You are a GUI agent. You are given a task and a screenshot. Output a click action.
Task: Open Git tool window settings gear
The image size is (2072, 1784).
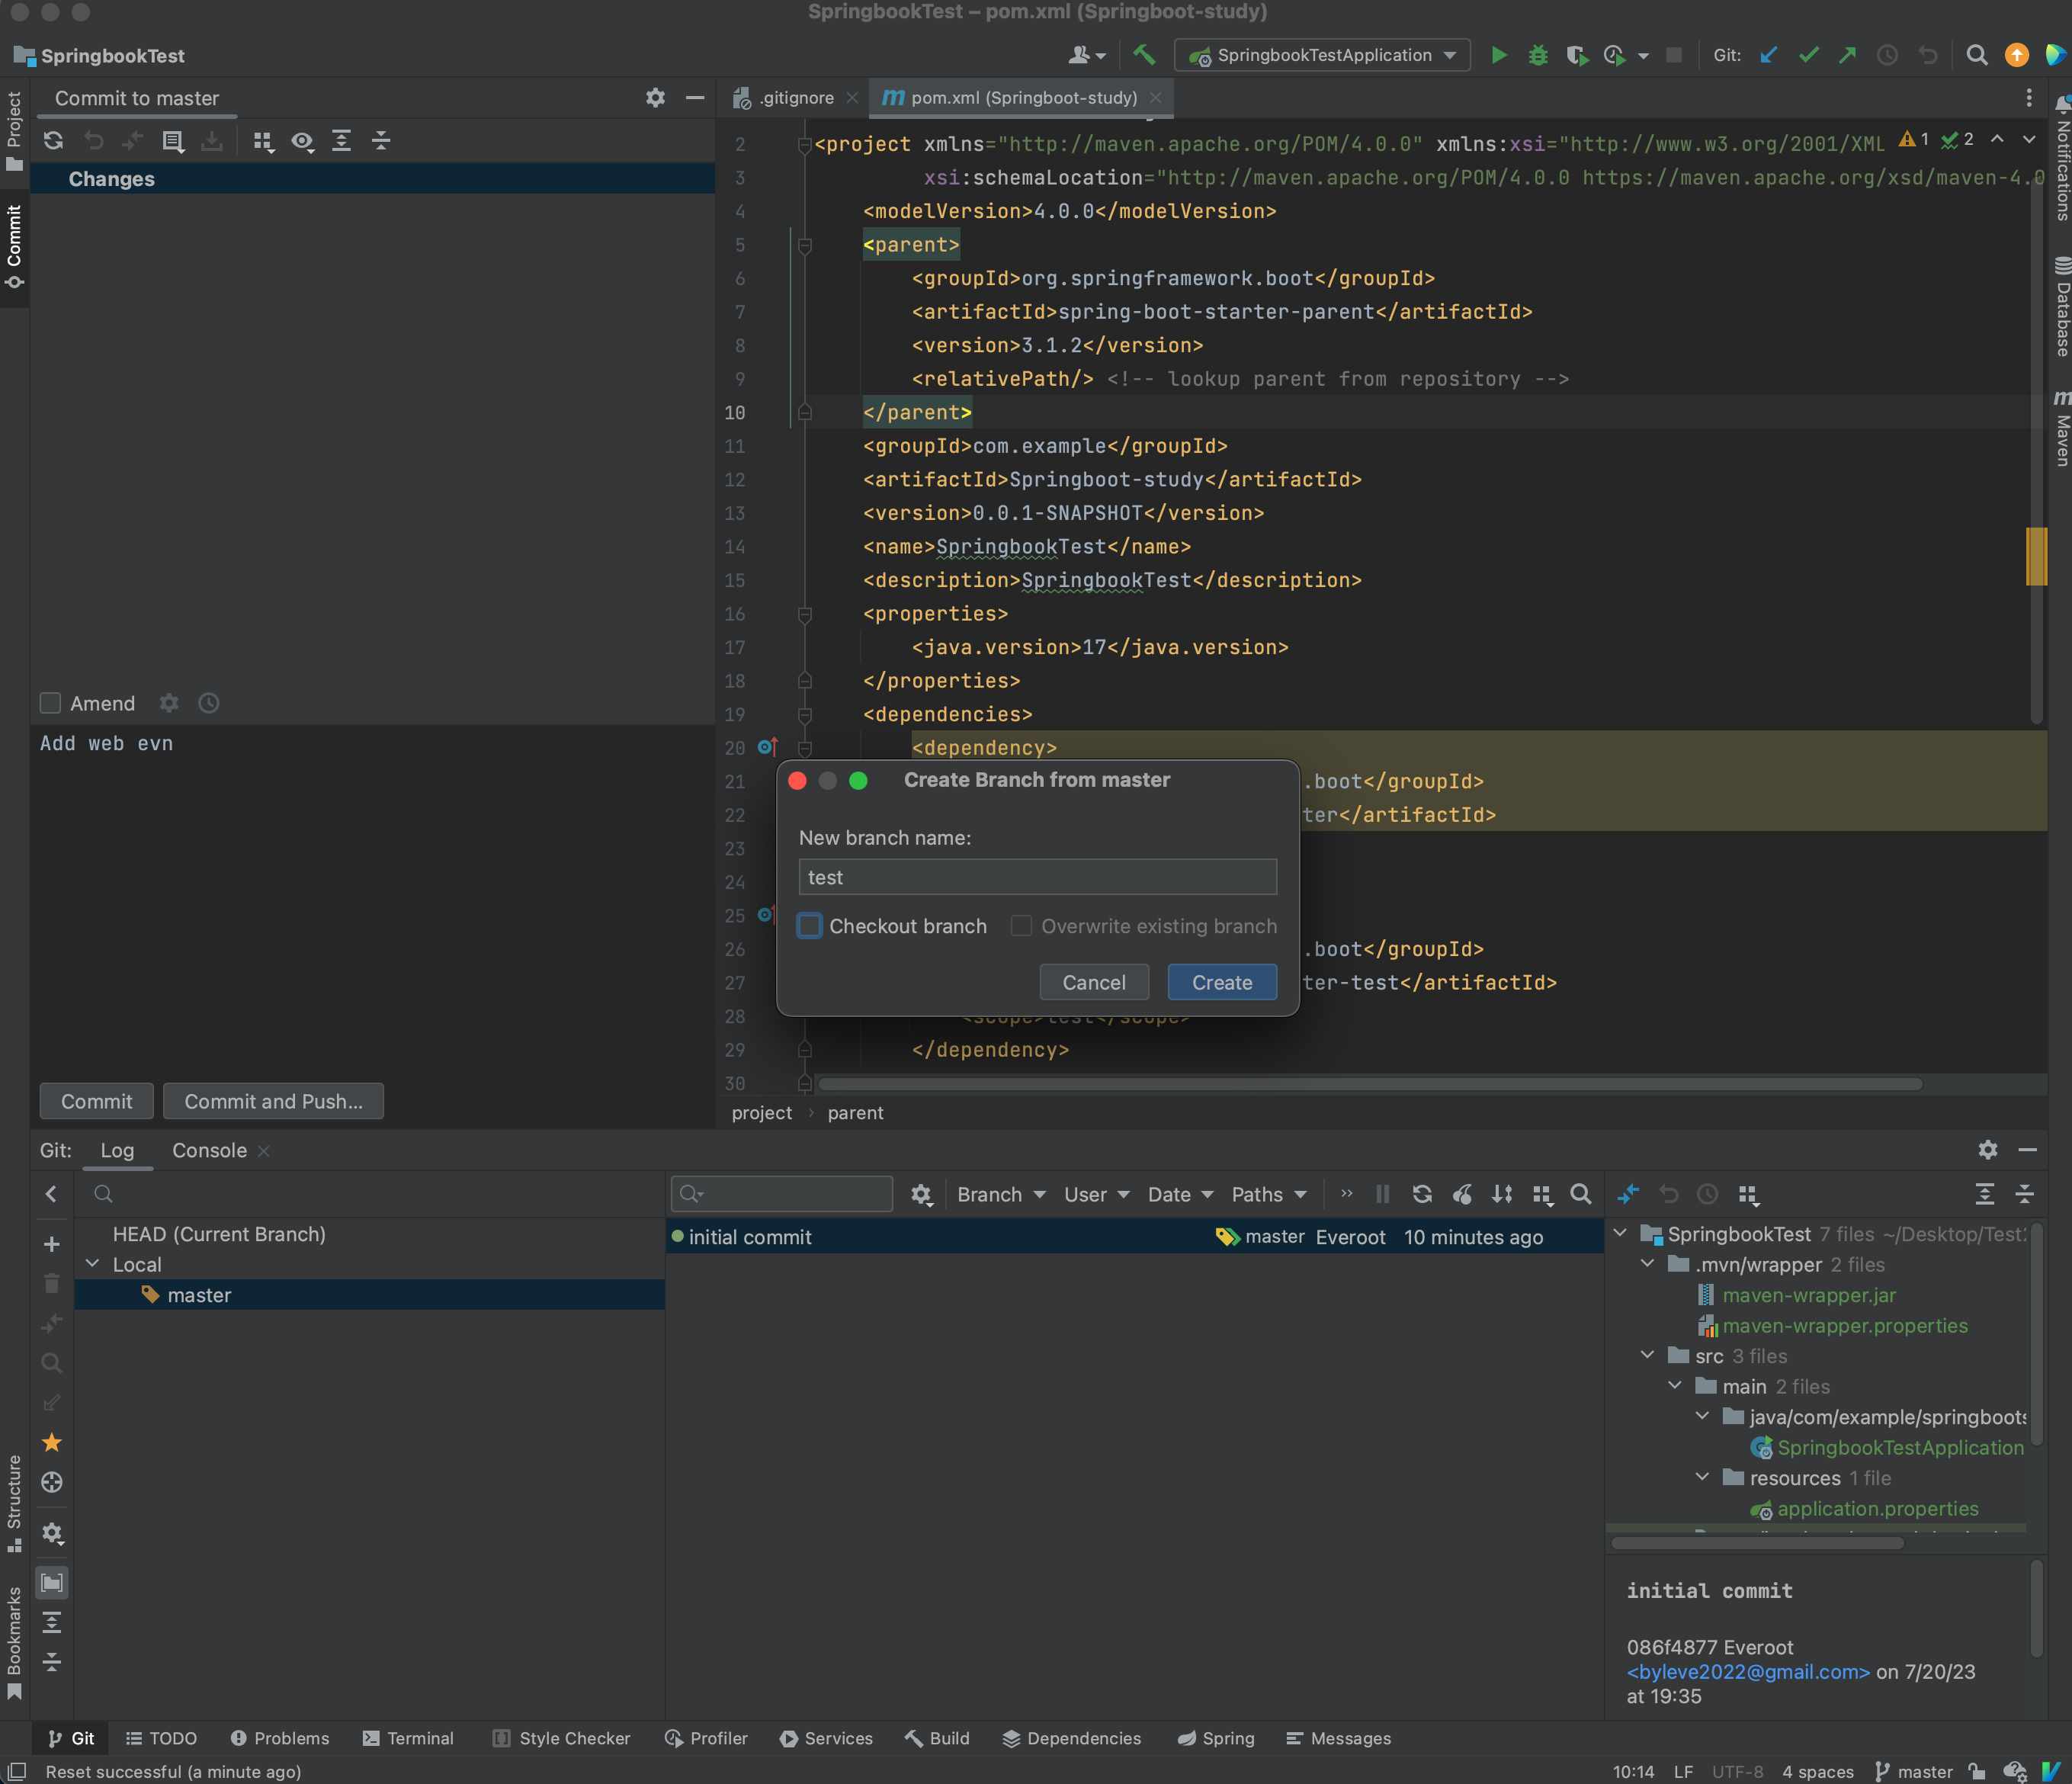(x=1988, y=1150)
